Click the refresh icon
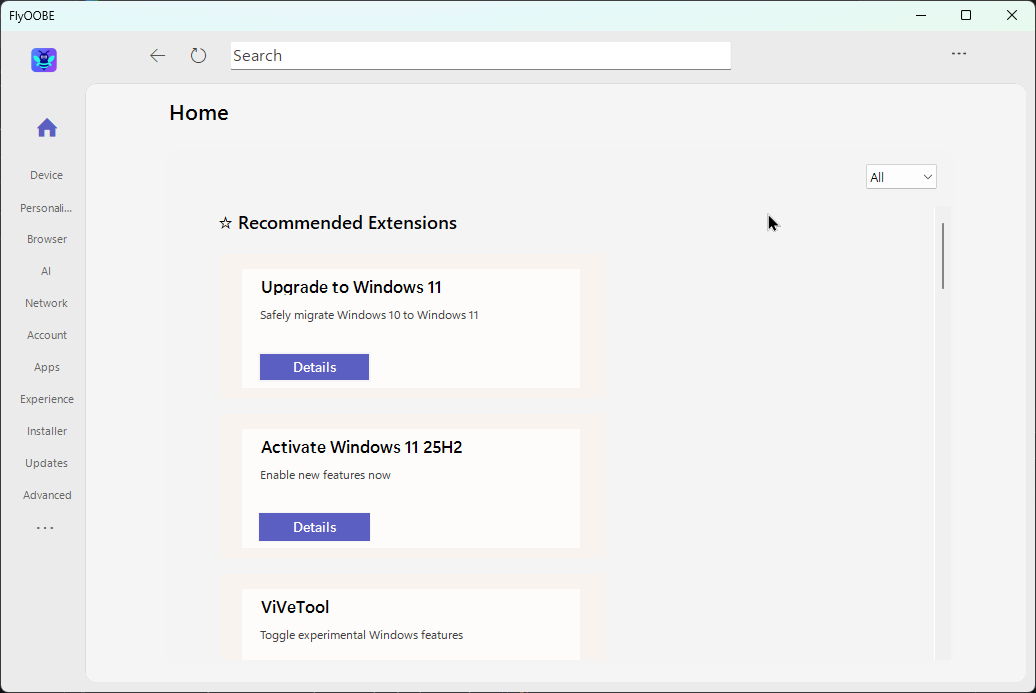The width and height of the screenshot is (1036, 693). [198, 55]
